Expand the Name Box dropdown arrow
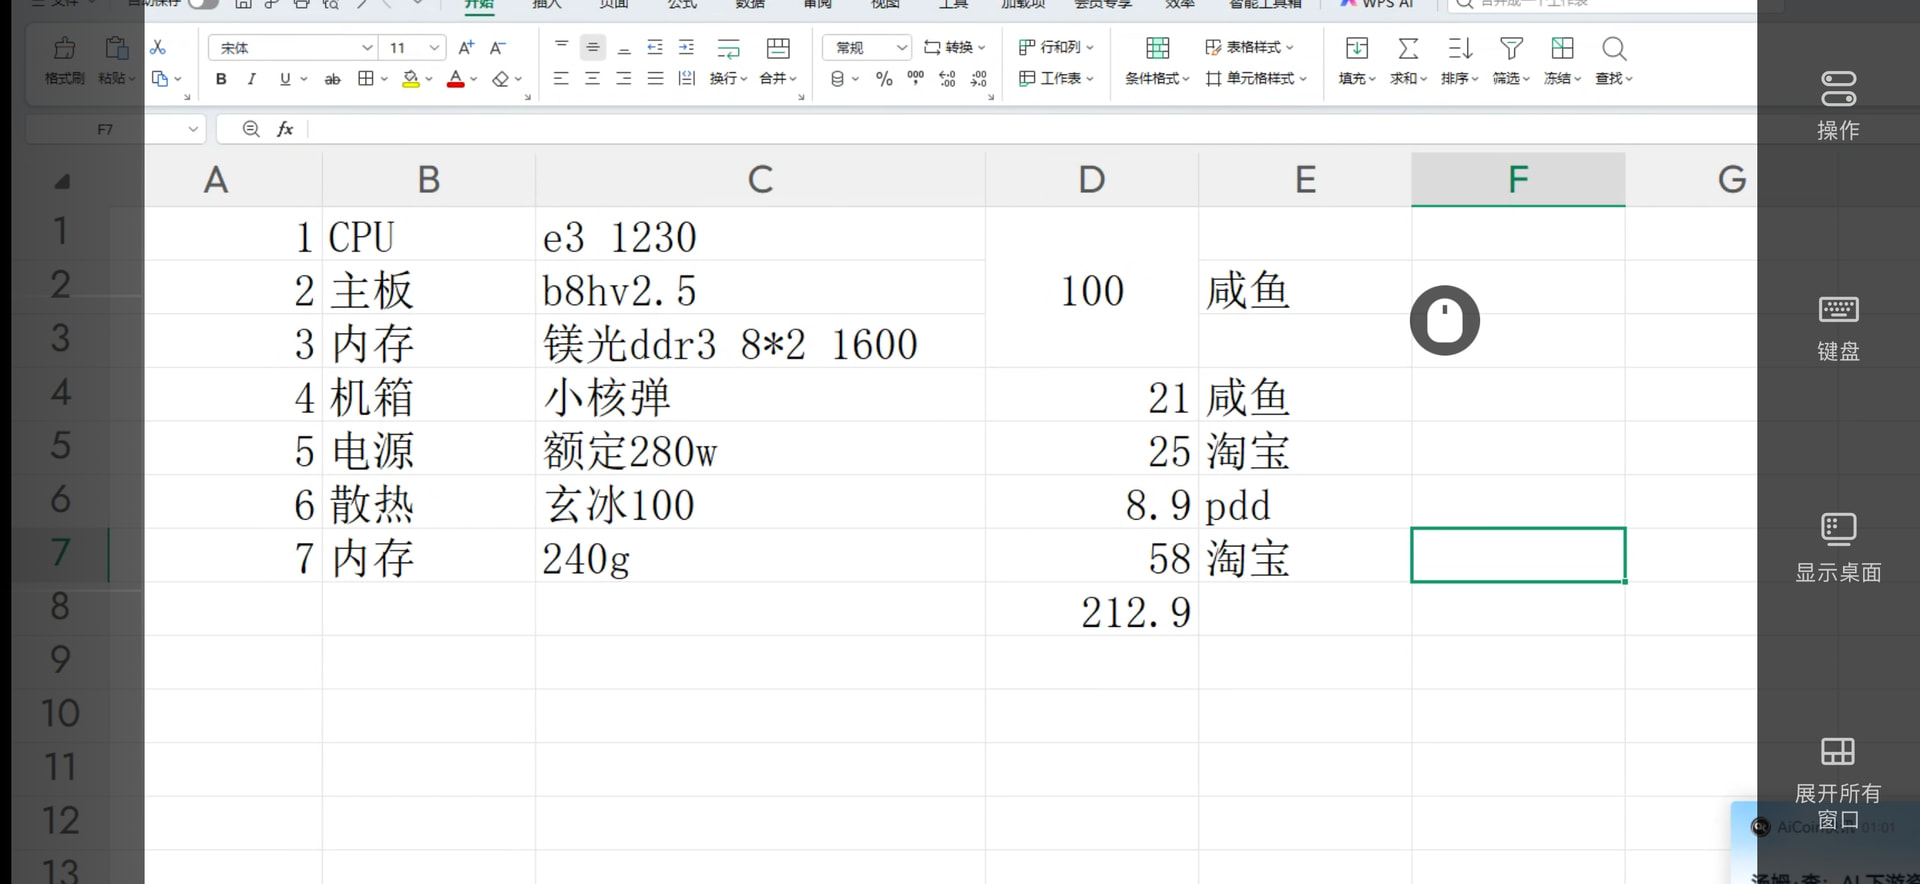 click(193, 129)
